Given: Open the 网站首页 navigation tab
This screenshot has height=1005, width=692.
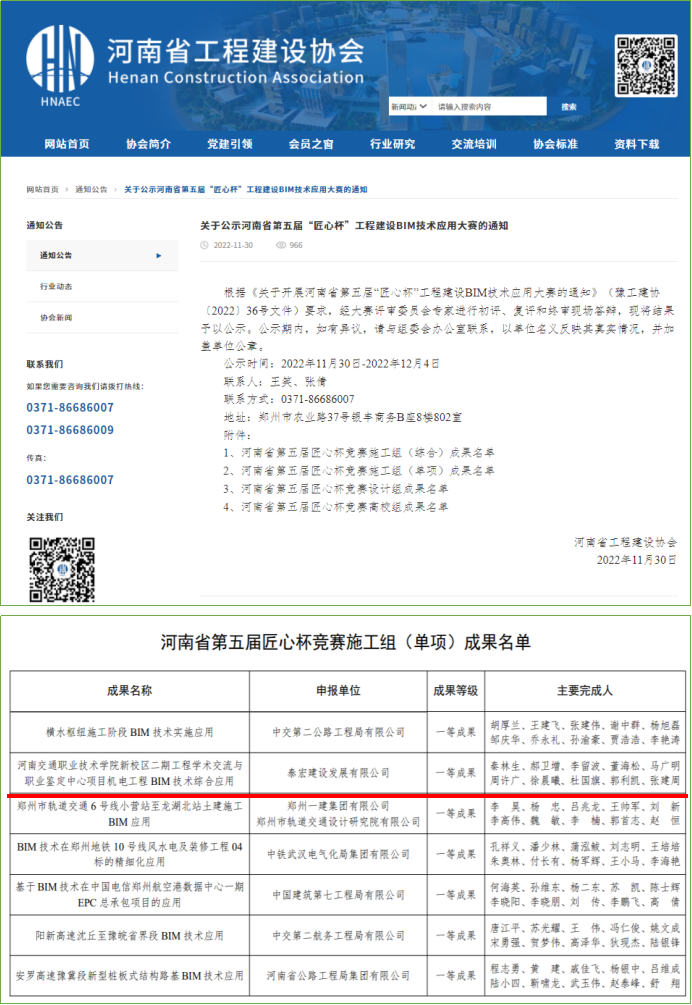Looking at the screenshot, I should coord(67,144).
